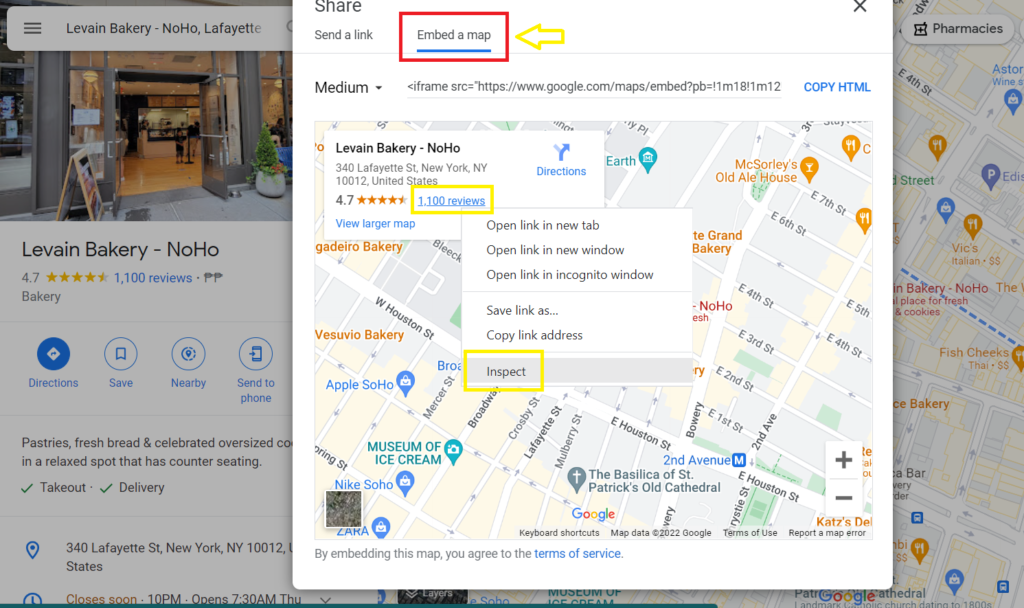The height and width of the screenshot is (608, 1024).
Task: Zoom out on the embedded map
Action: point(843,498)
